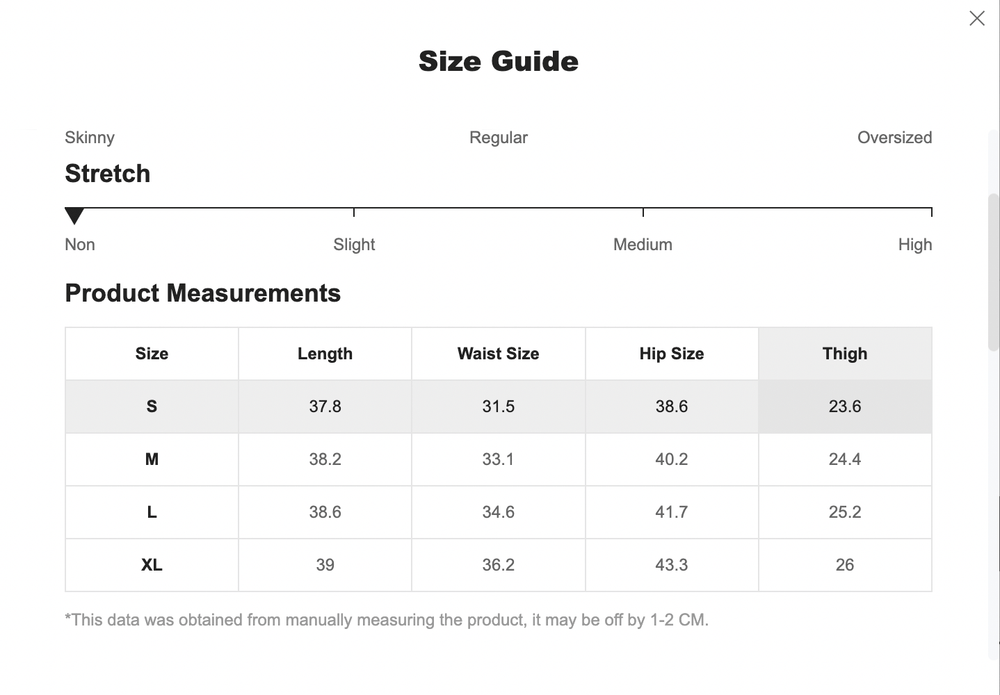This screenshot has height=695, width=1000.
Task: Select the Hip Size column header
Action: pos(671,353)
